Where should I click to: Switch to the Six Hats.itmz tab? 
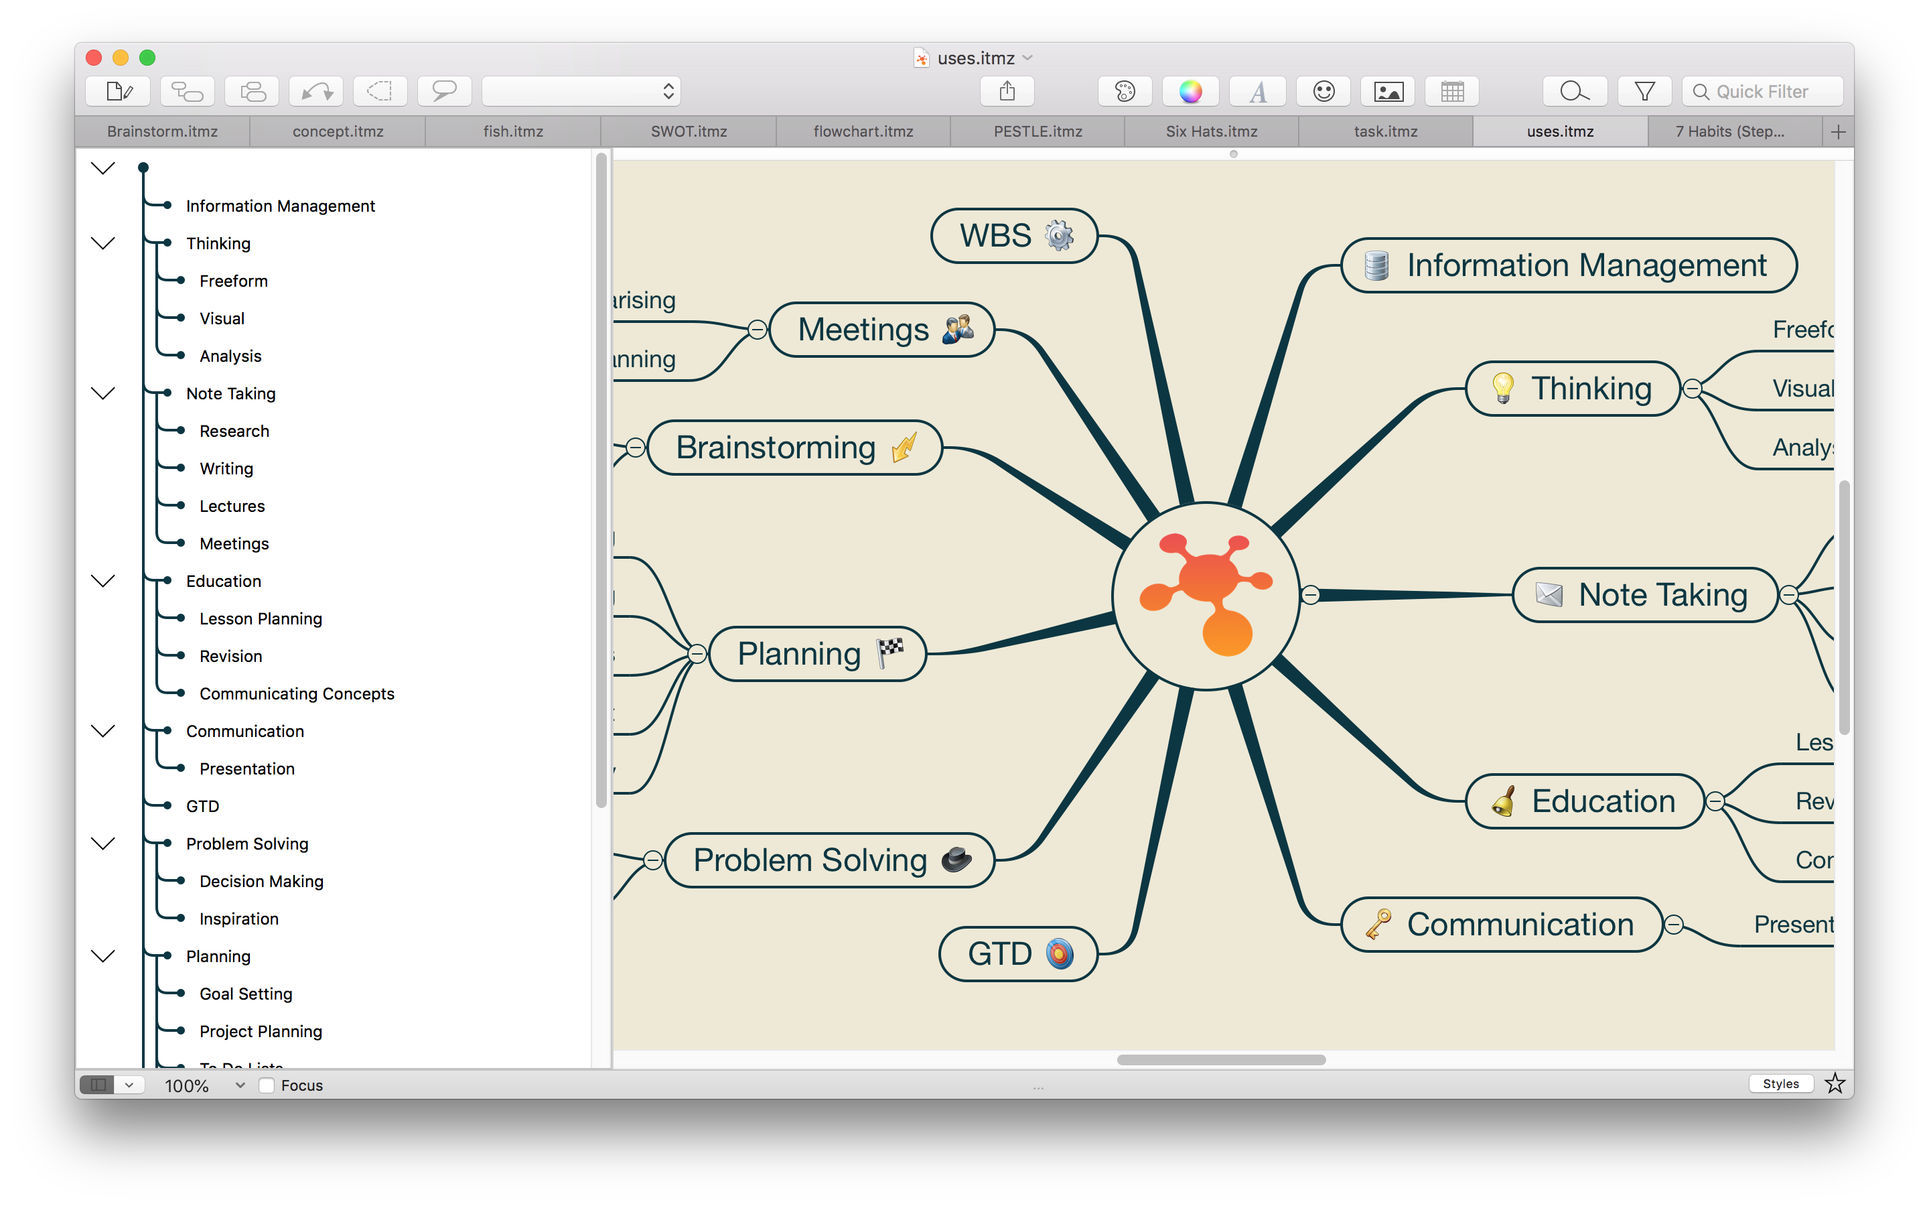click(x=1211, y=131)
